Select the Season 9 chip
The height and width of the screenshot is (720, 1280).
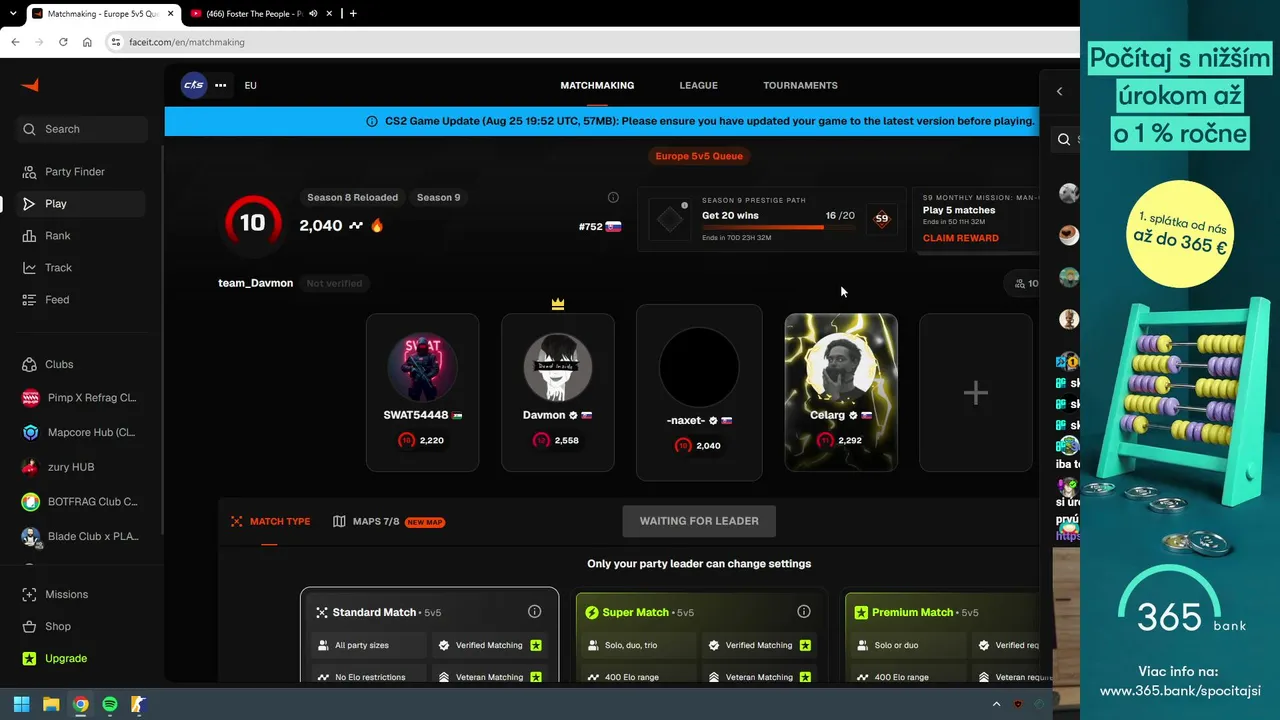(438, 197)
